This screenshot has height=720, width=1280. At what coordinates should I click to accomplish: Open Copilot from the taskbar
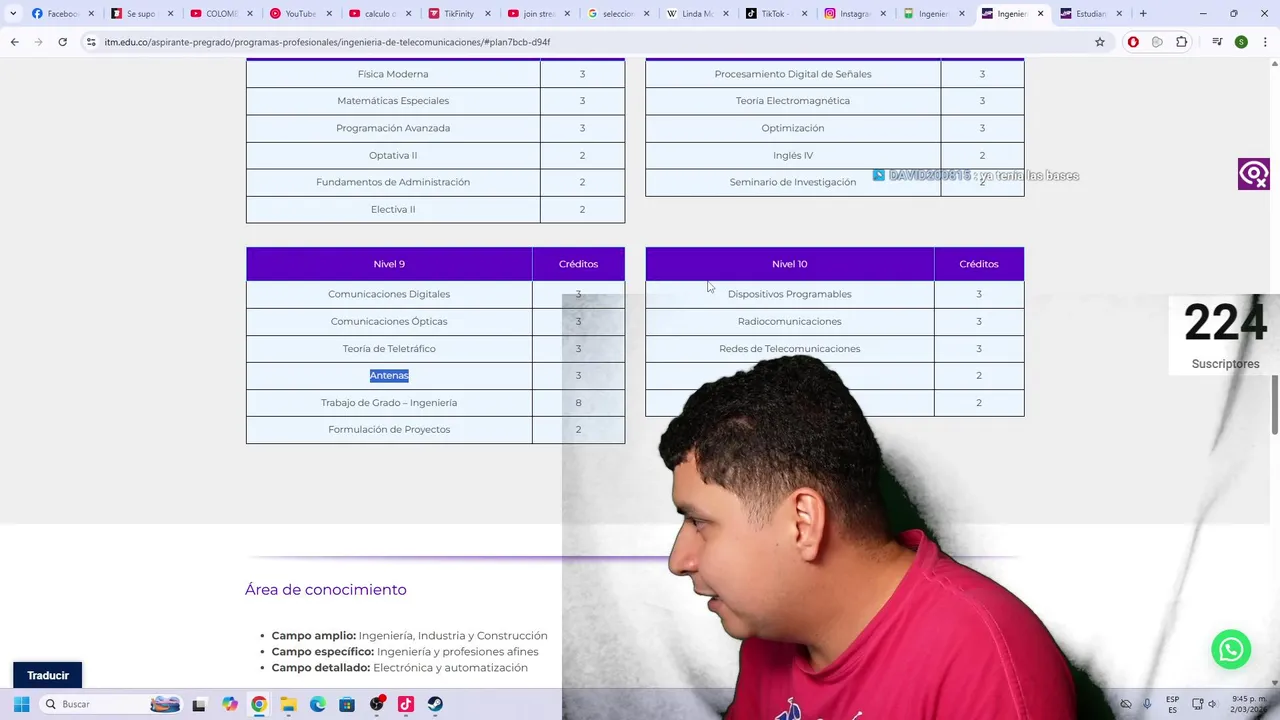click(x=230, y=704)
